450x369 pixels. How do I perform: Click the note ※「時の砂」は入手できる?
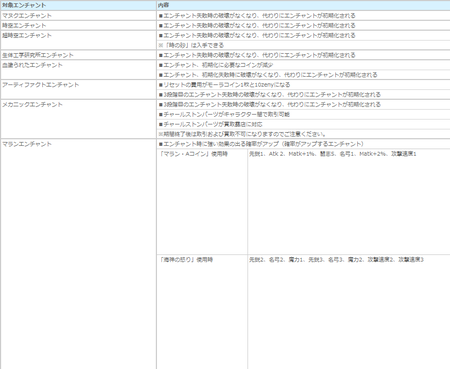click(191, 45)
